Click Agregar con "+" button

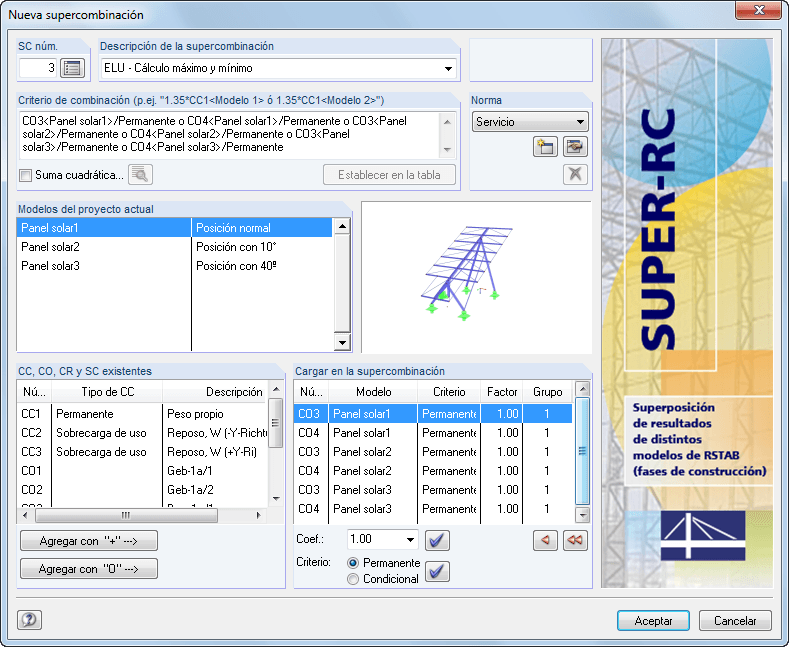(x=89, y=541)
